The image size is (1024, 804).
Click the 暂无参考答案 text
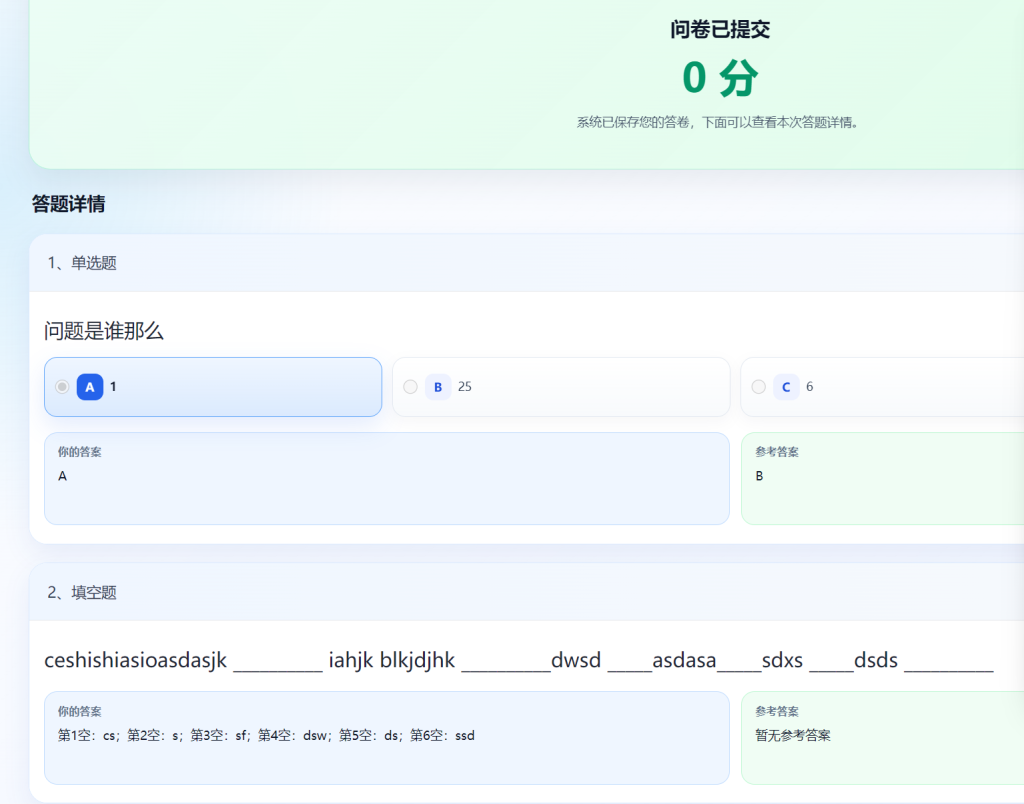[793, 735]
